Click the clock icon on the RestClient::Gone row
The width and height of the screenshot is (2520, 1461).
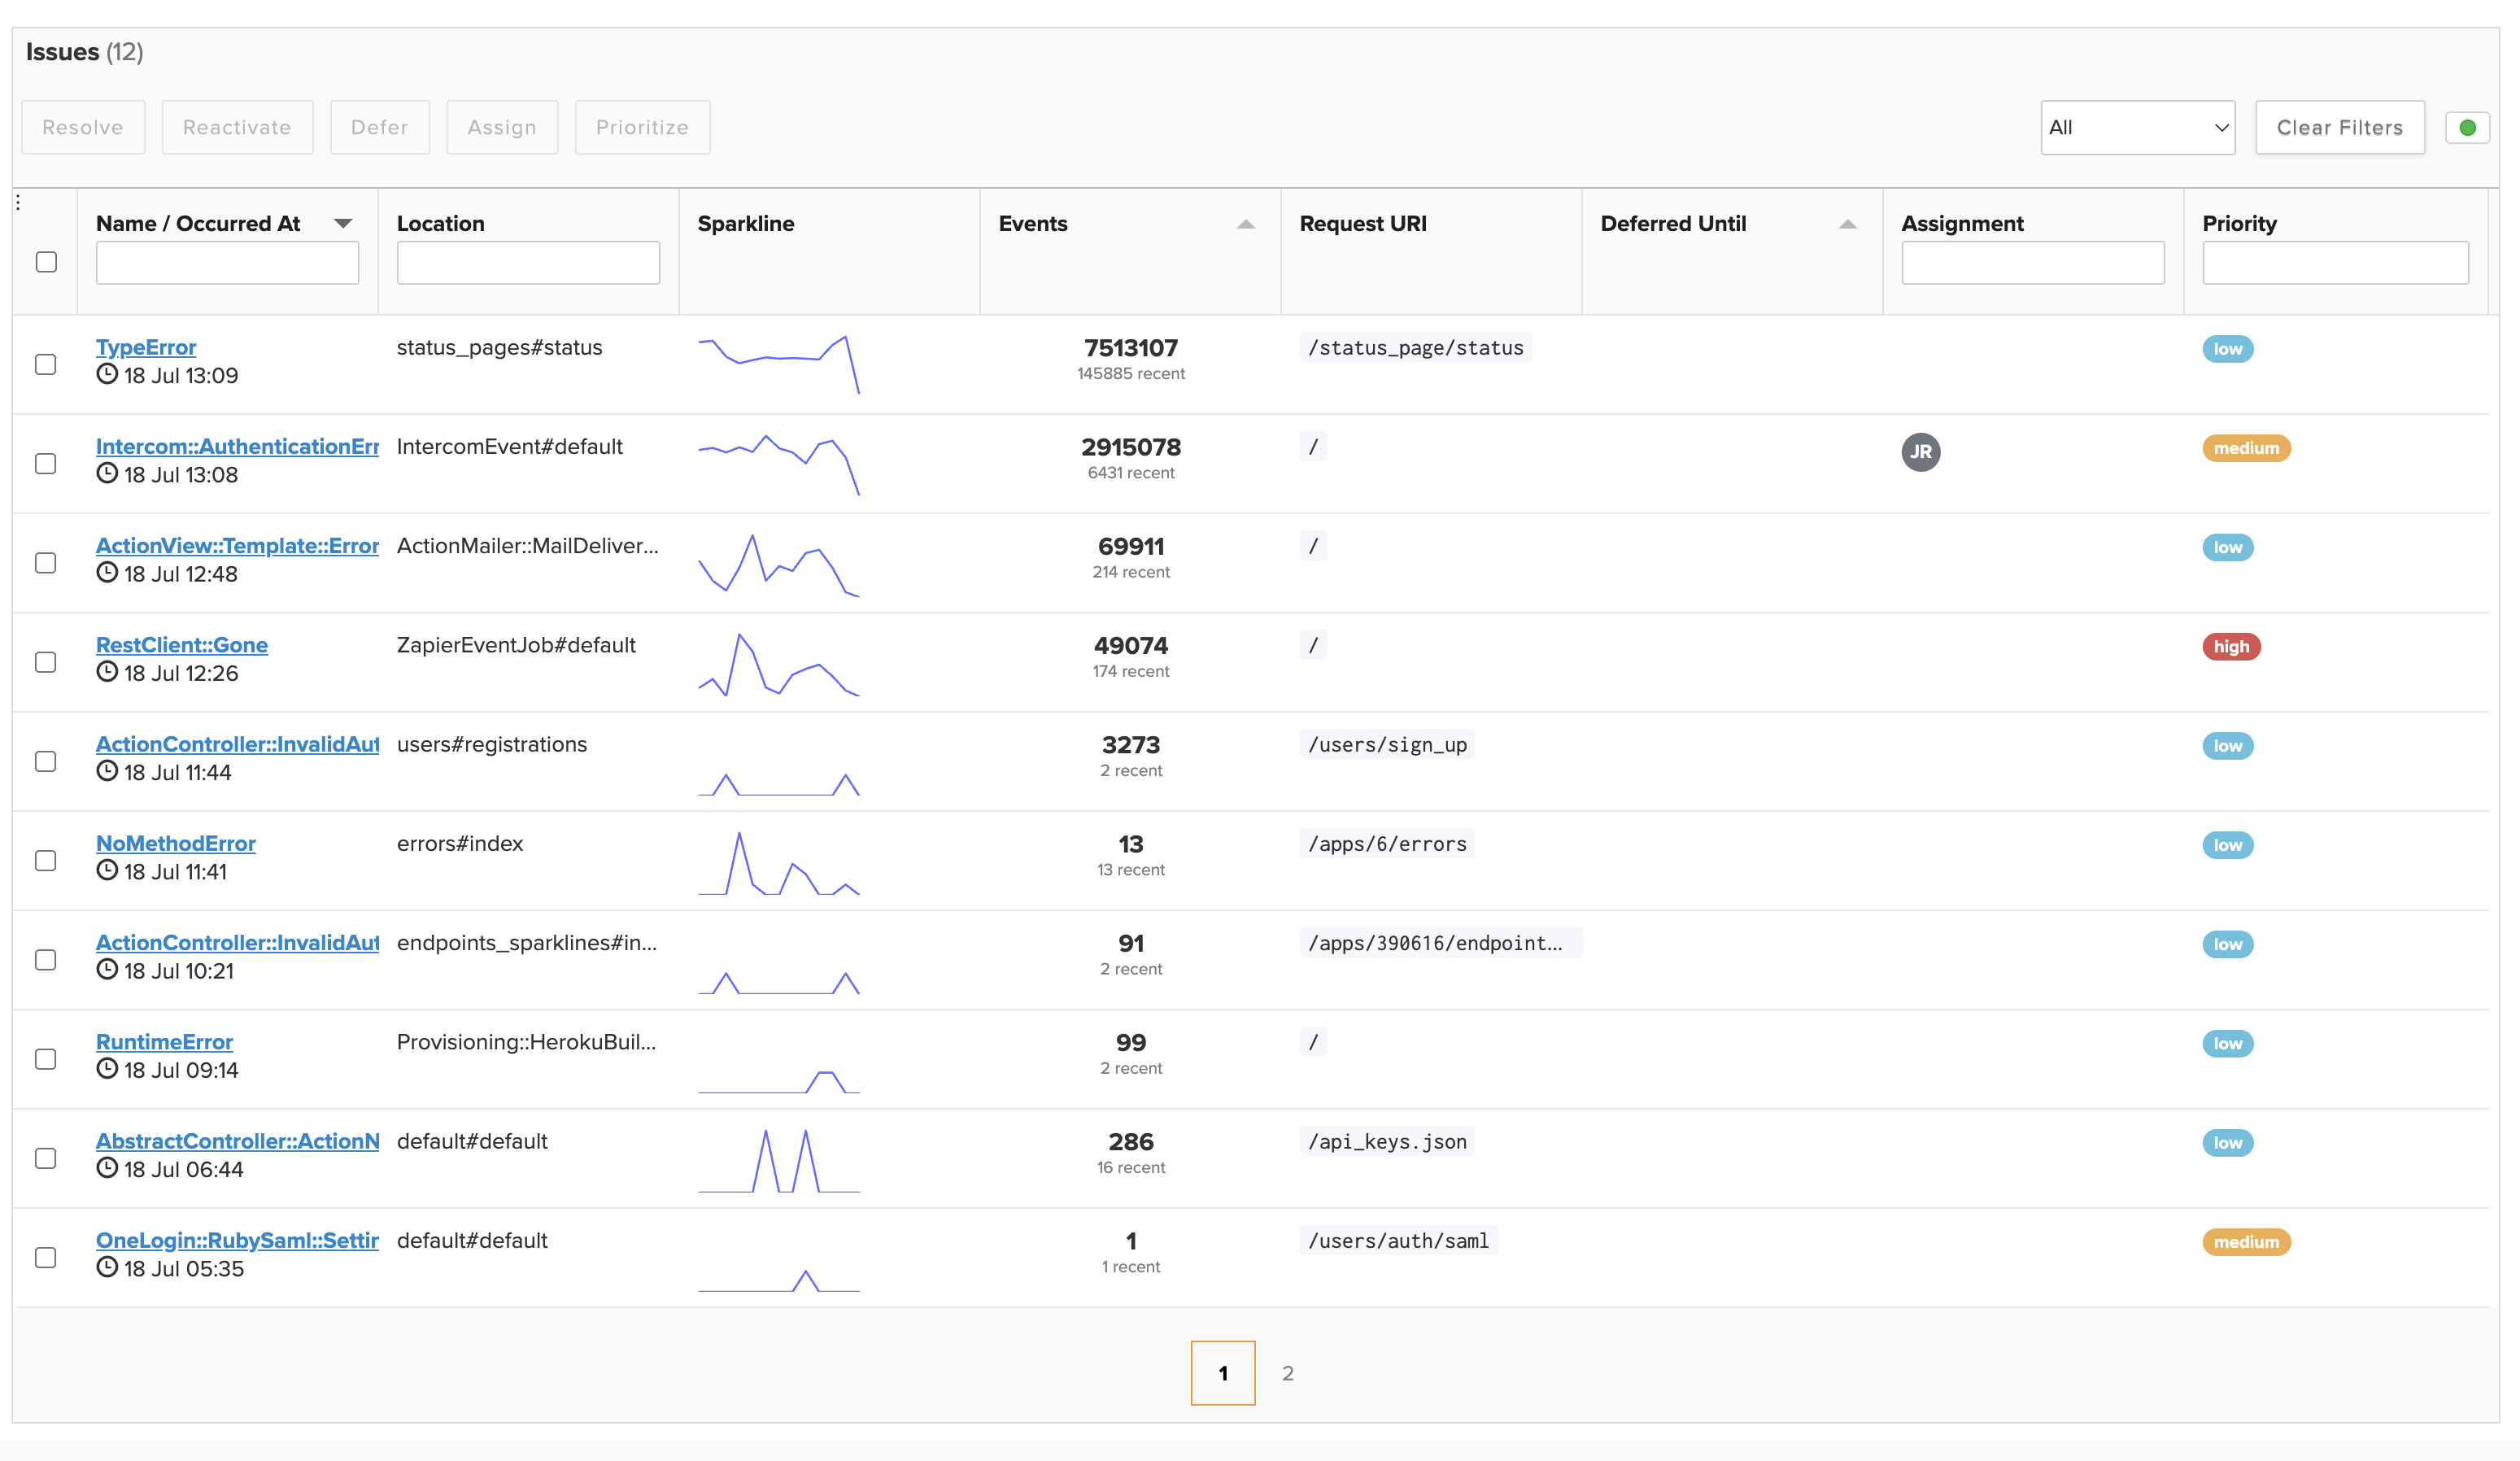pos(107,672)
